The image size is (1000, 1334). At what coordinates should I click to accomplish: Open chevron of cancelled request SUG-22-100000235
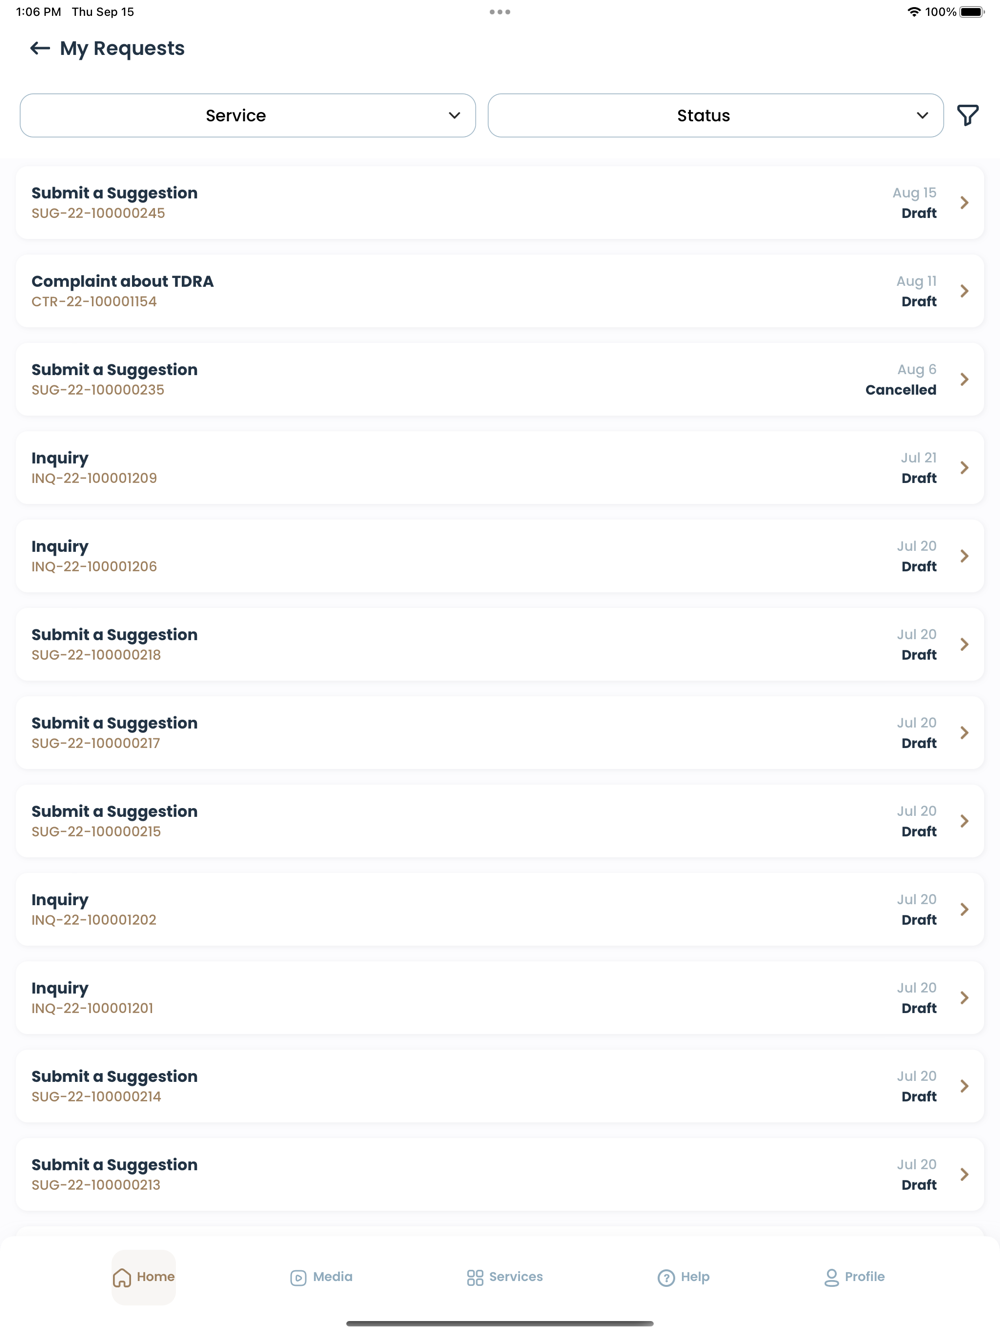point(964,379)
